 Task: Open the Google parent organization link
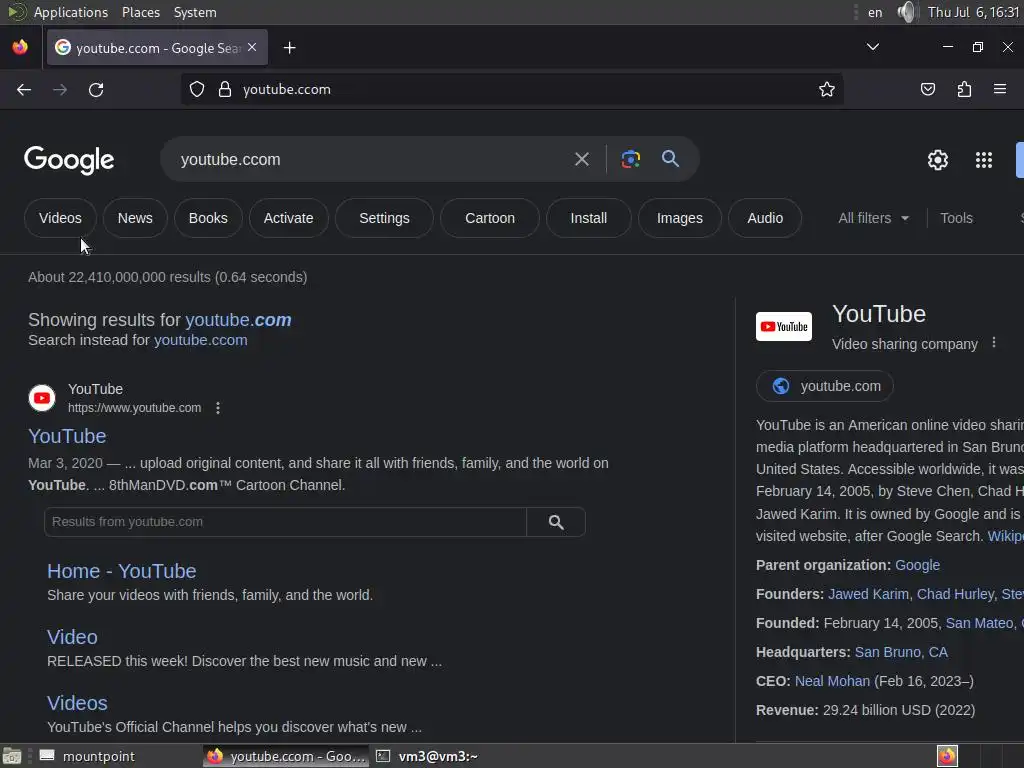coord(918,565)
